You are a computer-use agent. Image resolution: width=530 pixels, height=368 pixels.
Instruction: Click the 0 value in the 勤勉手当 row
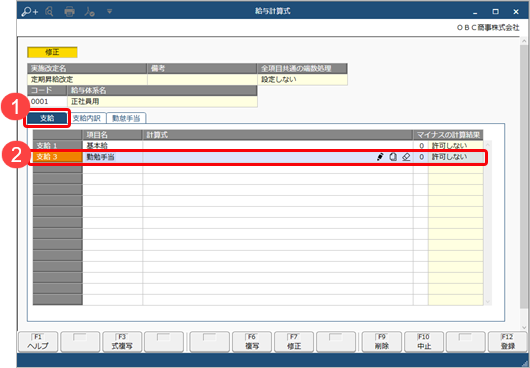[x=421, y=157]
